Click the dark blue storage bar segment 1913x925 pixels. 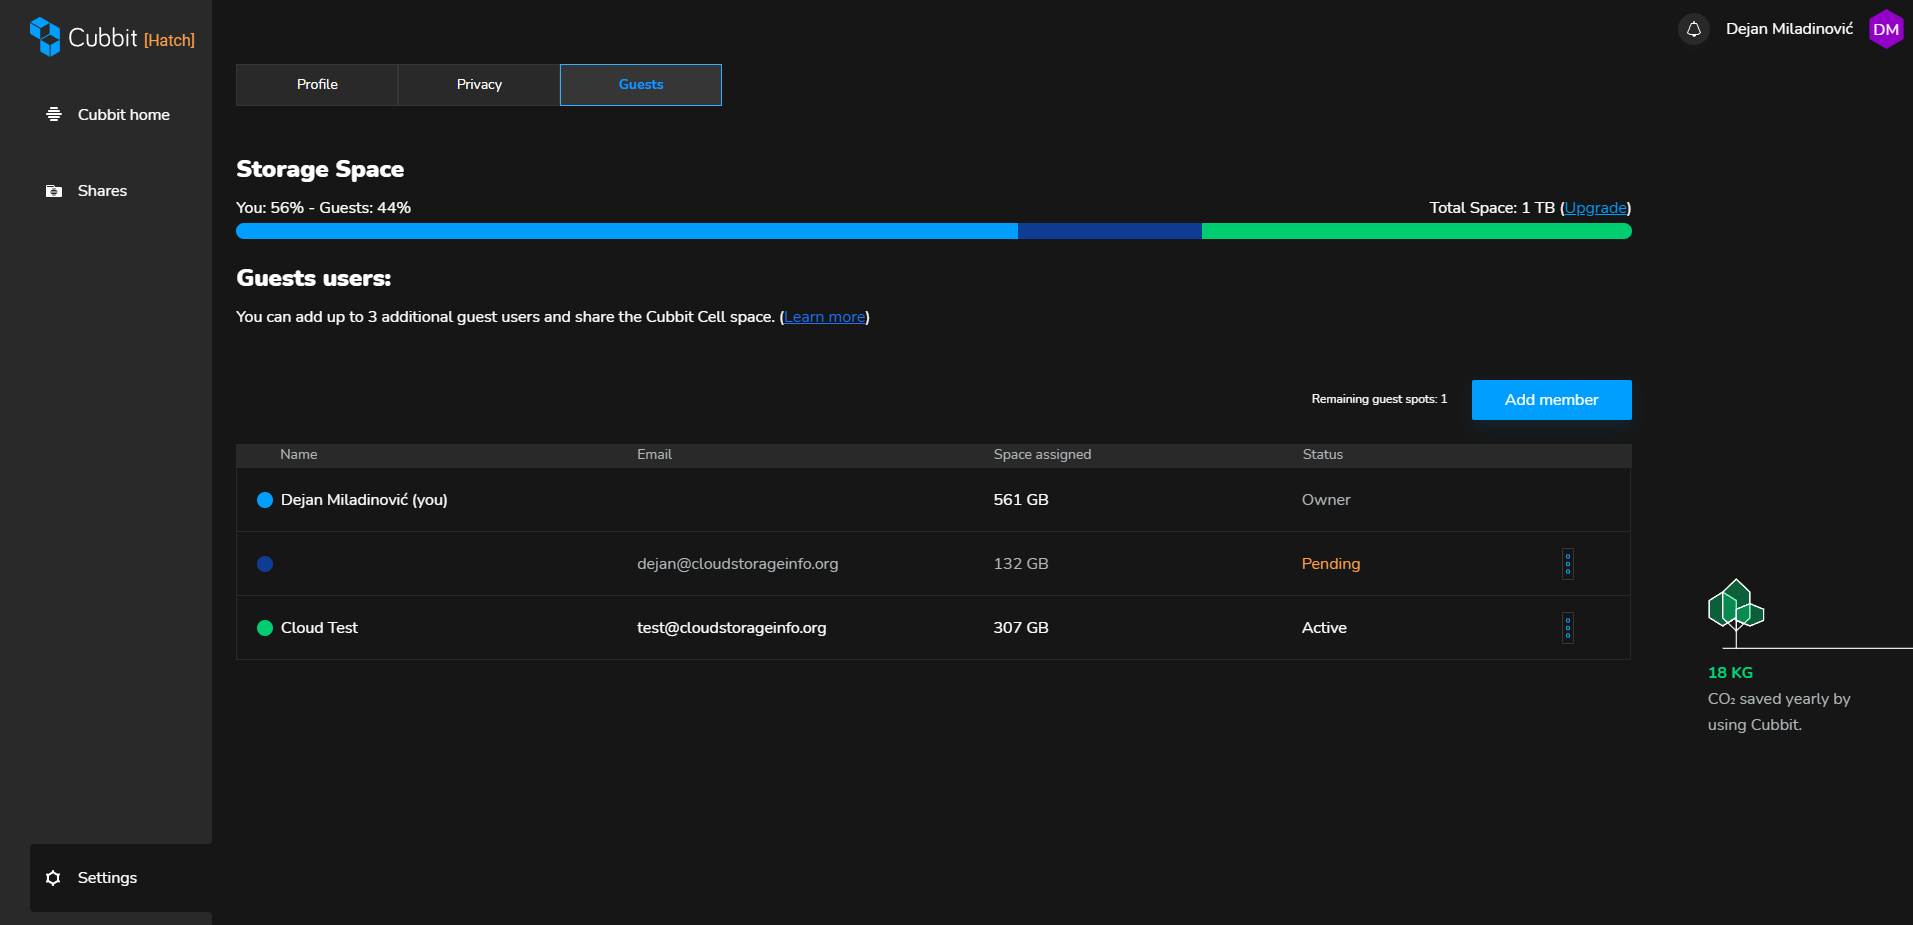[x=1109, y=231]
